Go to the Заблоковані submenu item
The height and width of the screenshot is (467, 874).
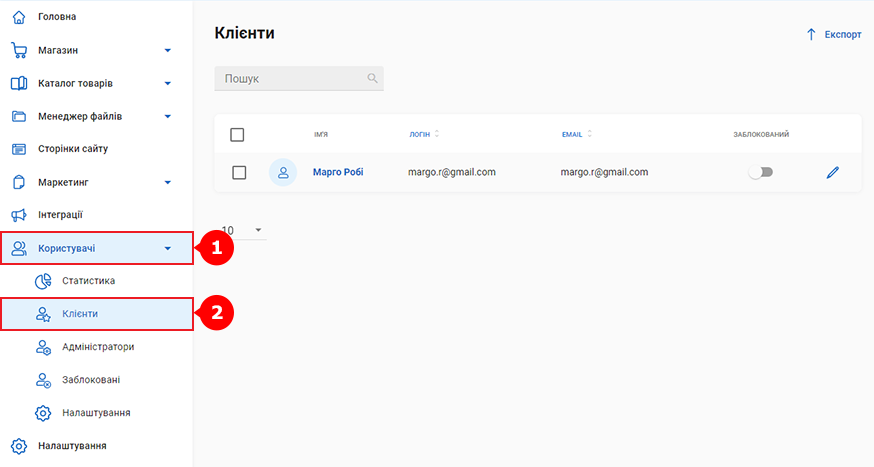[x=91, y=380]
